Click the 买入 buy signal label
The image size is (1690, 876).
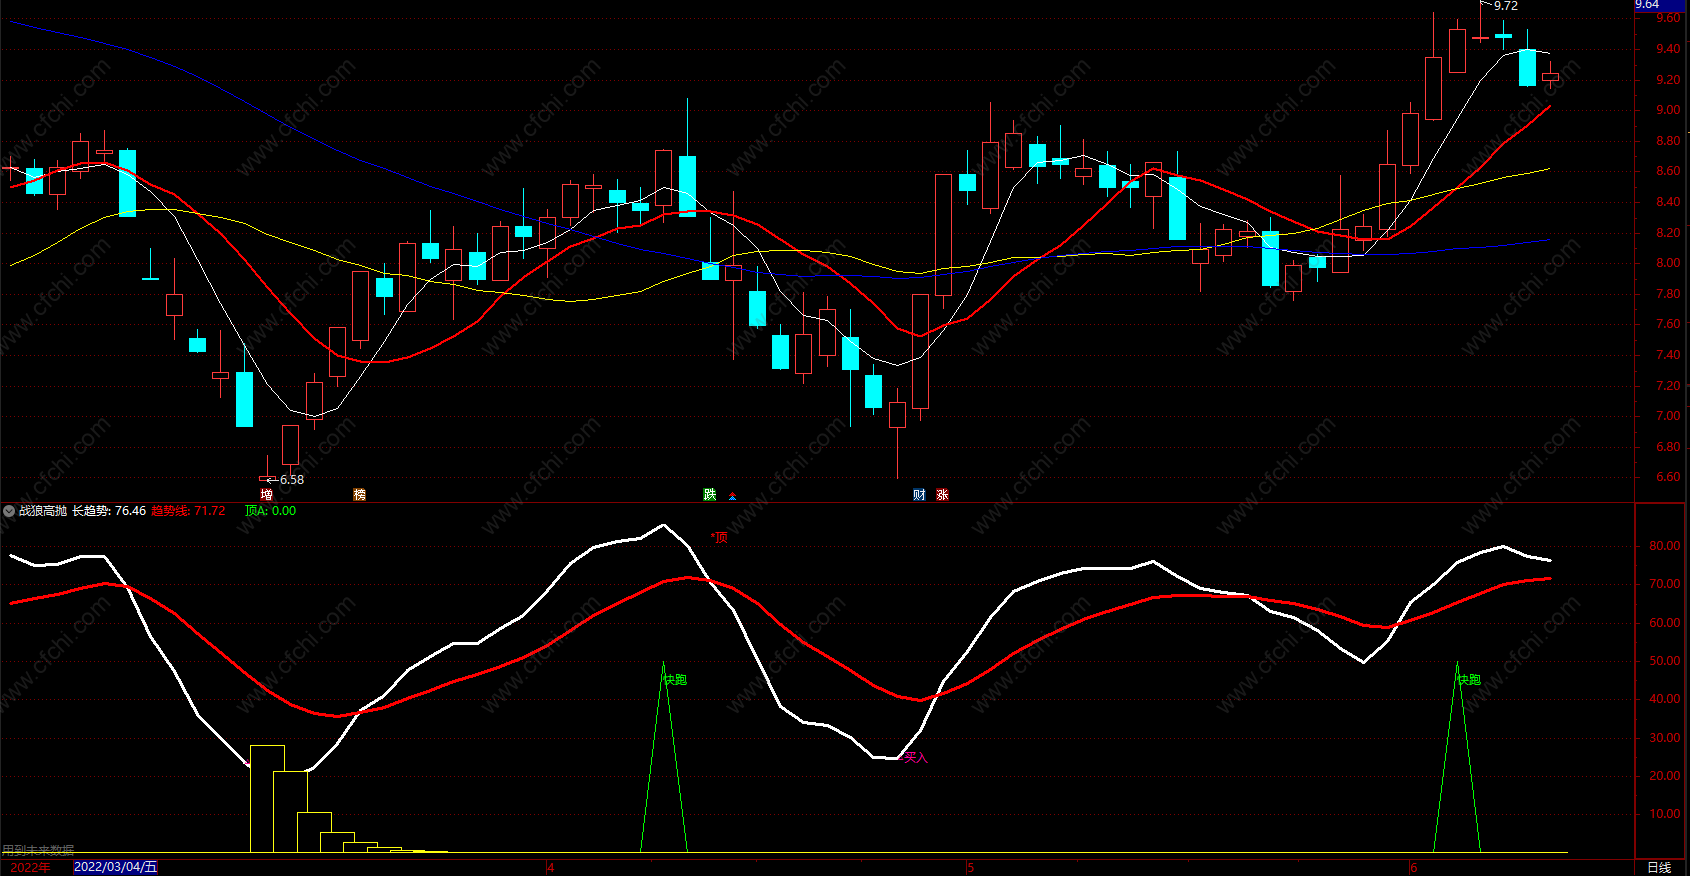[x=915, y=758]
